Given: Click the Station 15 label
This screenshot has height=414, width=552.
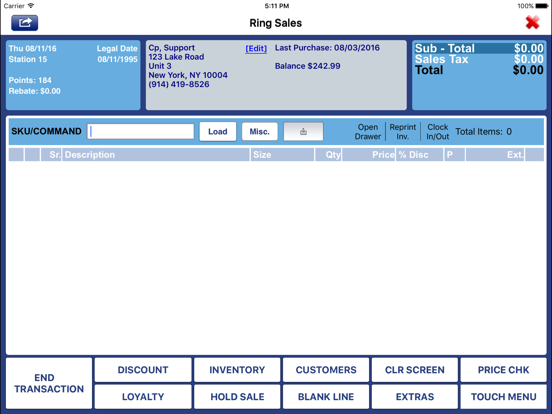Looking at the screenshot, I should point(28,59).
